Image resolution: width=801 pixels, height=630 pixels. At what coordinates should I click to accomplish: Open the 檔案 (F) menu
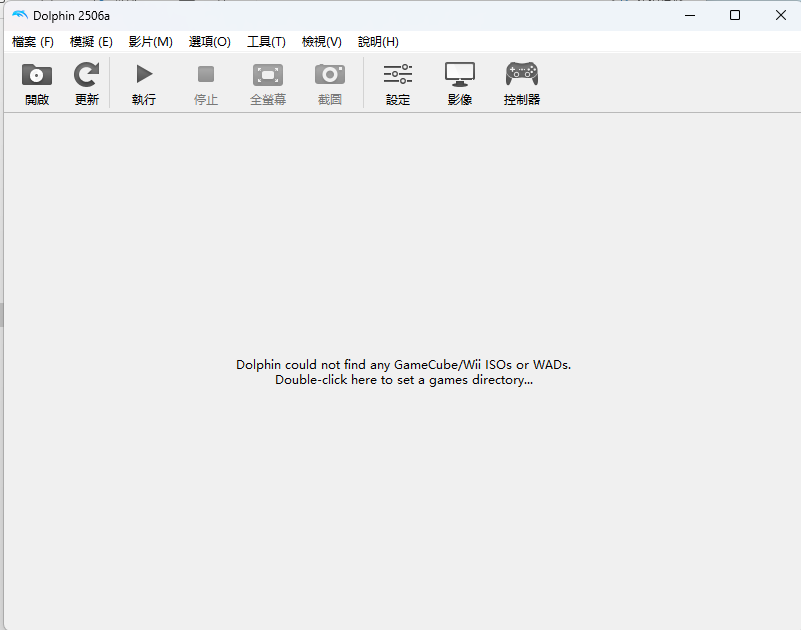pos(33,42)
